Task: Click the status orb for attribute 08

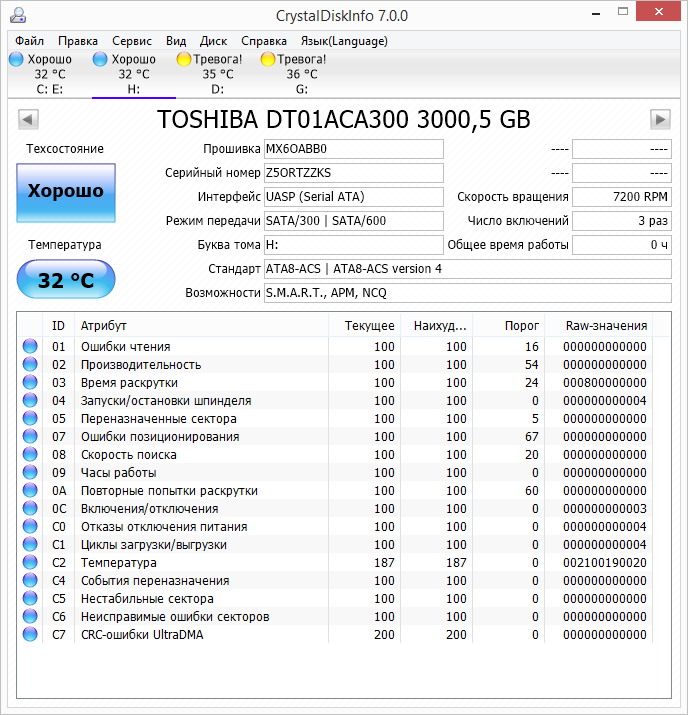Action: click(x=30, y=454)
